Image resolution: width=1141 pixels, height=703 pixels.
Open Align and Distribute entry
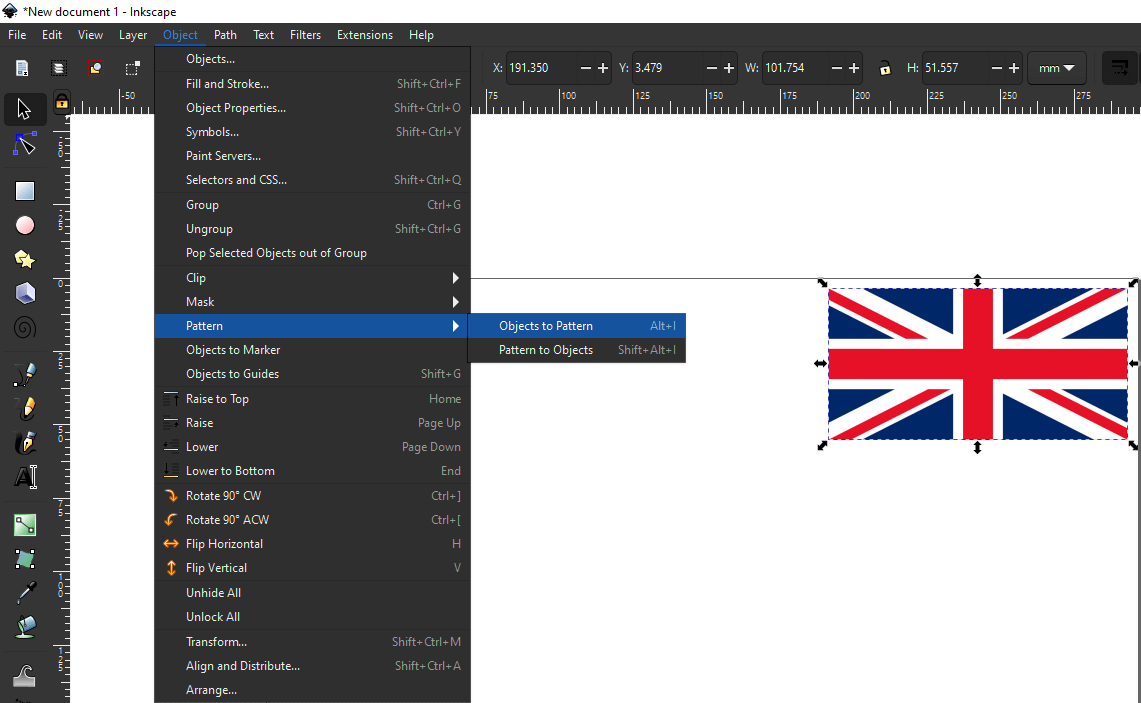(313, 666)
